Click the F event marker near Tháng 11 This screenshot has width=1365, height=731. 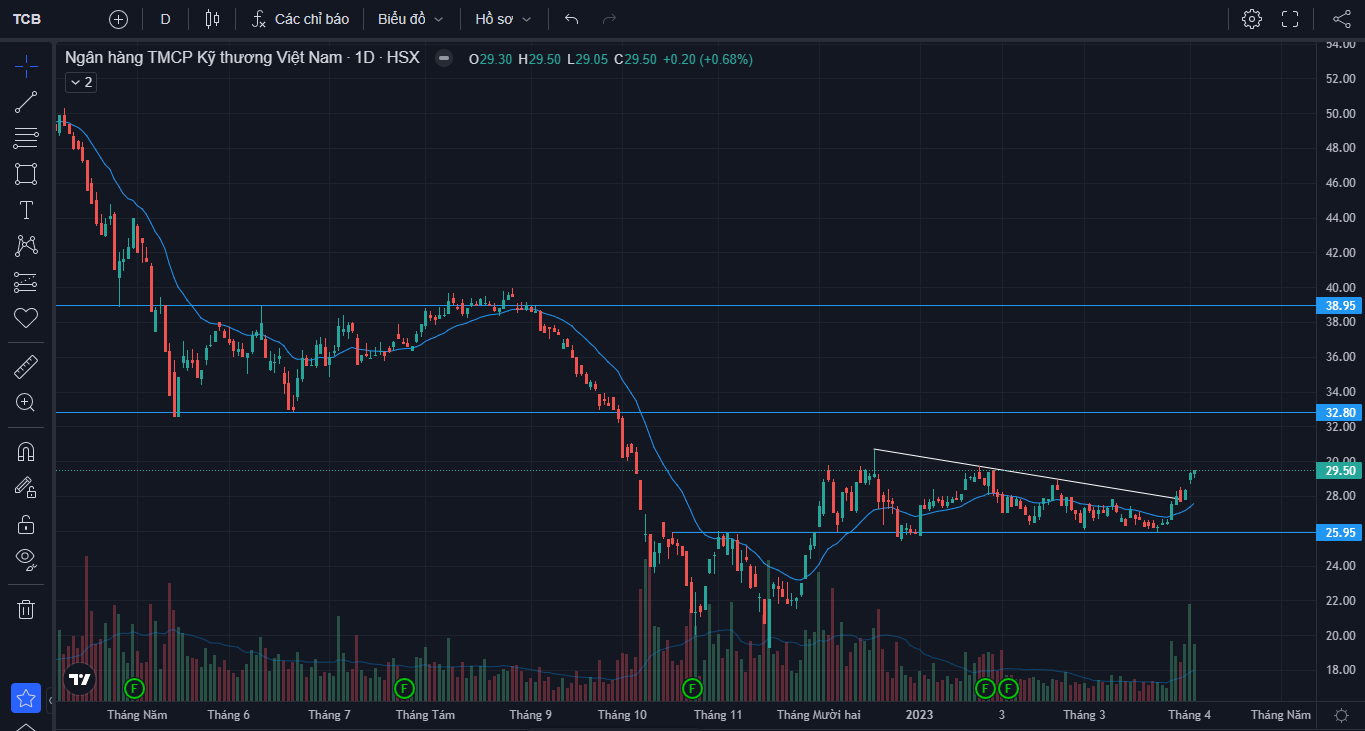[692, 688]
